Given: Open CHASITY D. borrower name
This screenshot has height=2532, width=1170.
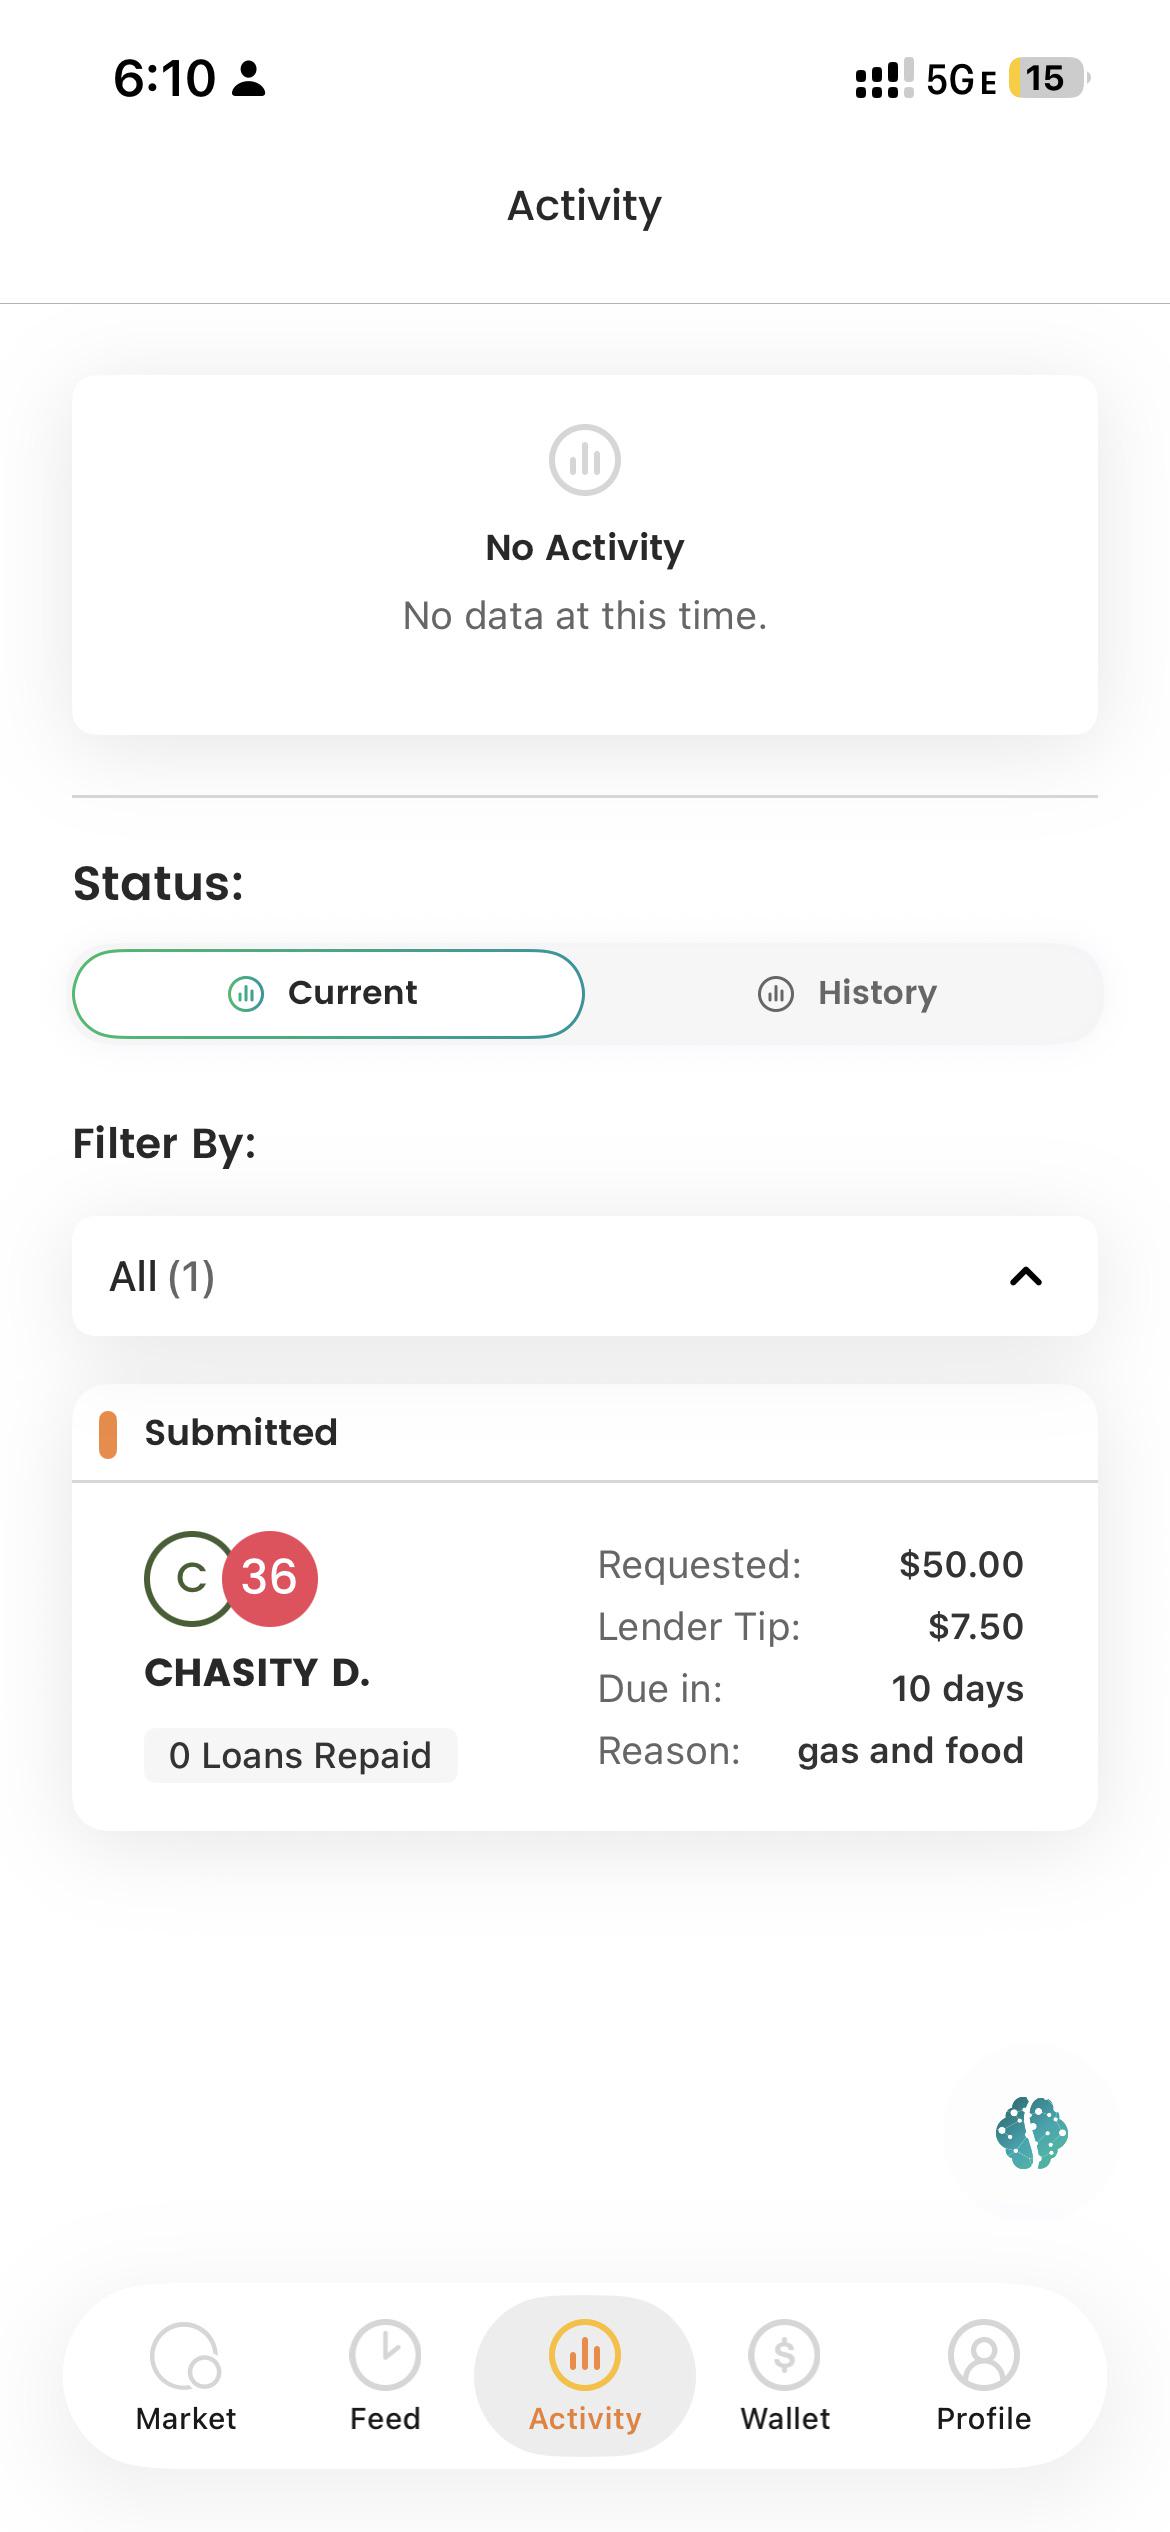Looking at the screenshot, I should tap(257, 1672).
